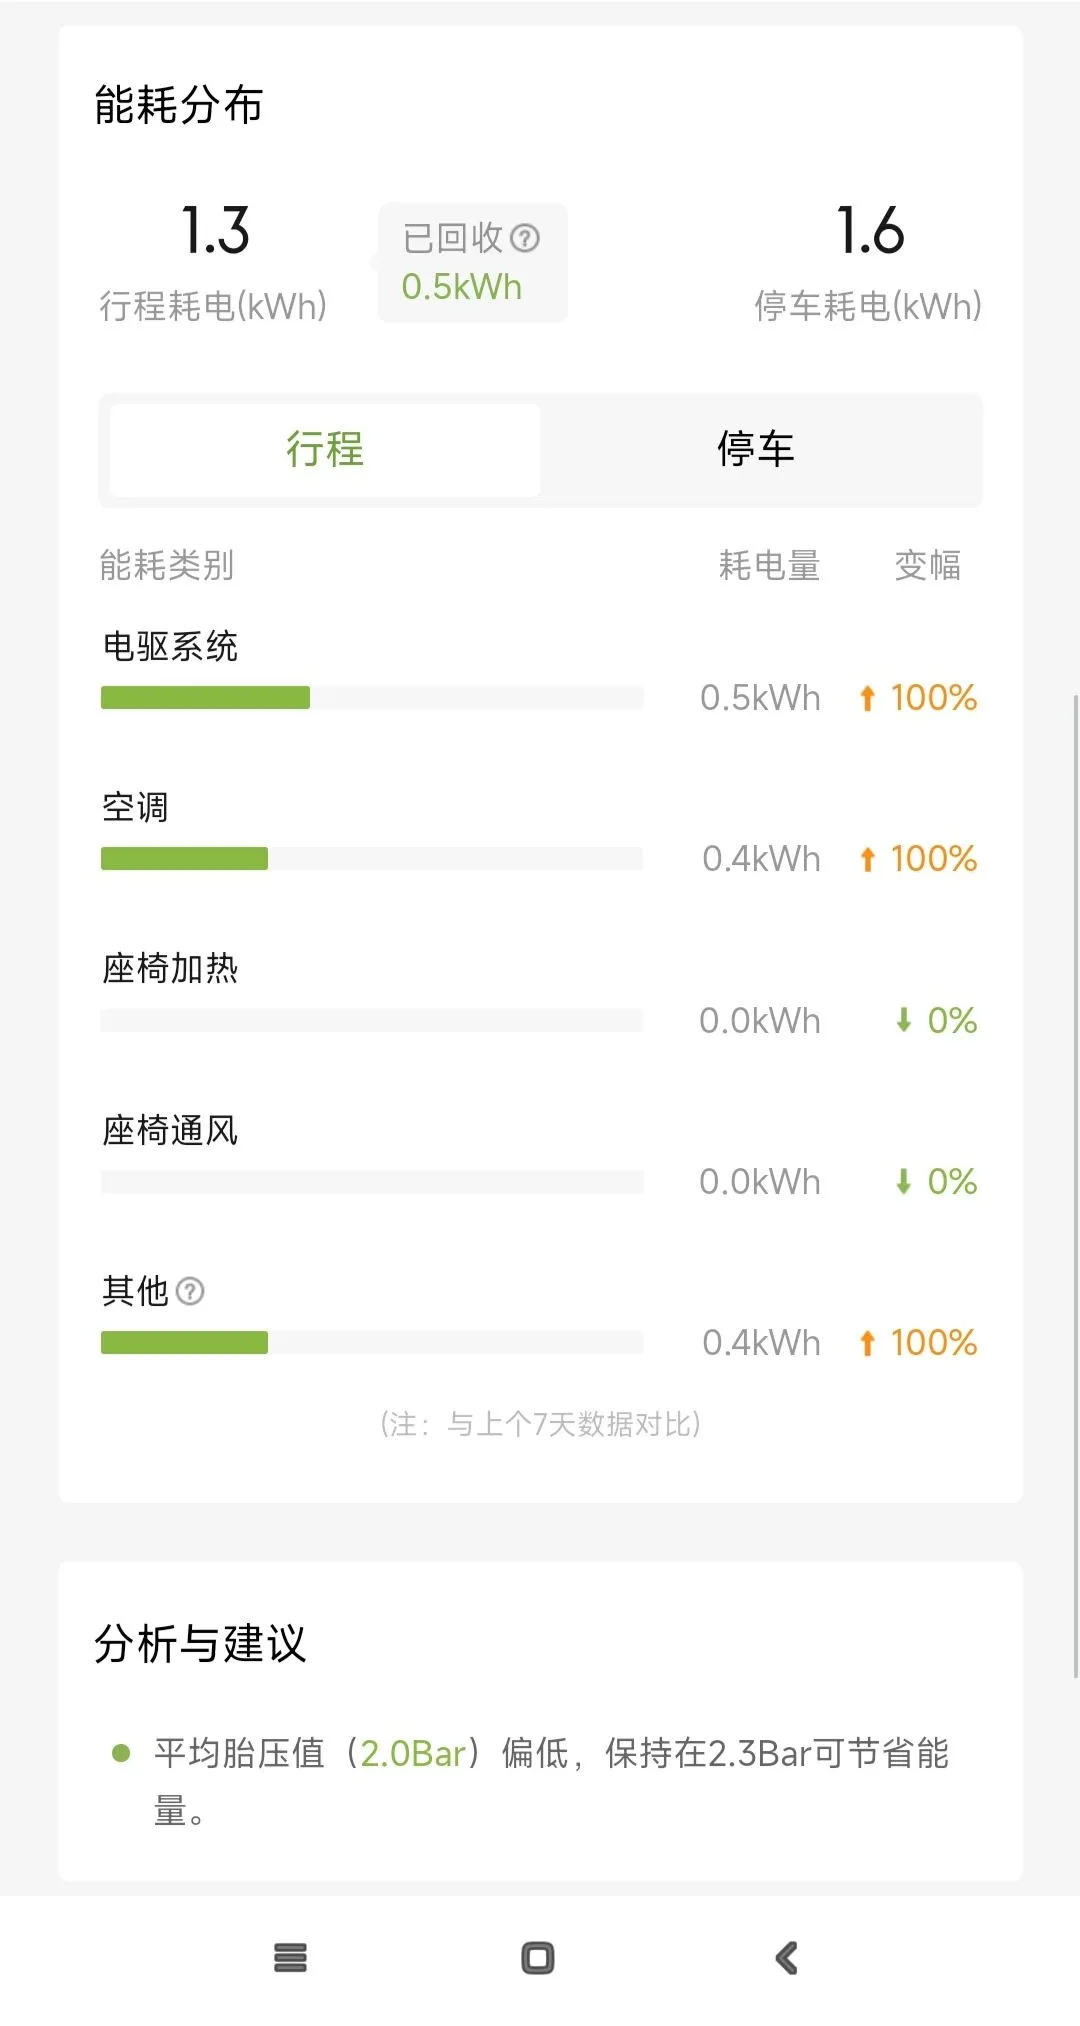Viewport: 1080px width, 2026px height.
Task: Tap the green down arrow for 座椅加热
Action: tap(904, 1020)
